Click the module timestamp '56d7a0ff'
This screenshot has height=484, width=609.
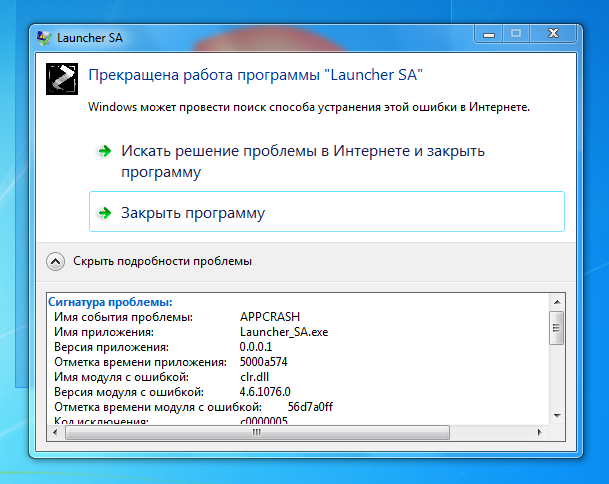[310, 407]
